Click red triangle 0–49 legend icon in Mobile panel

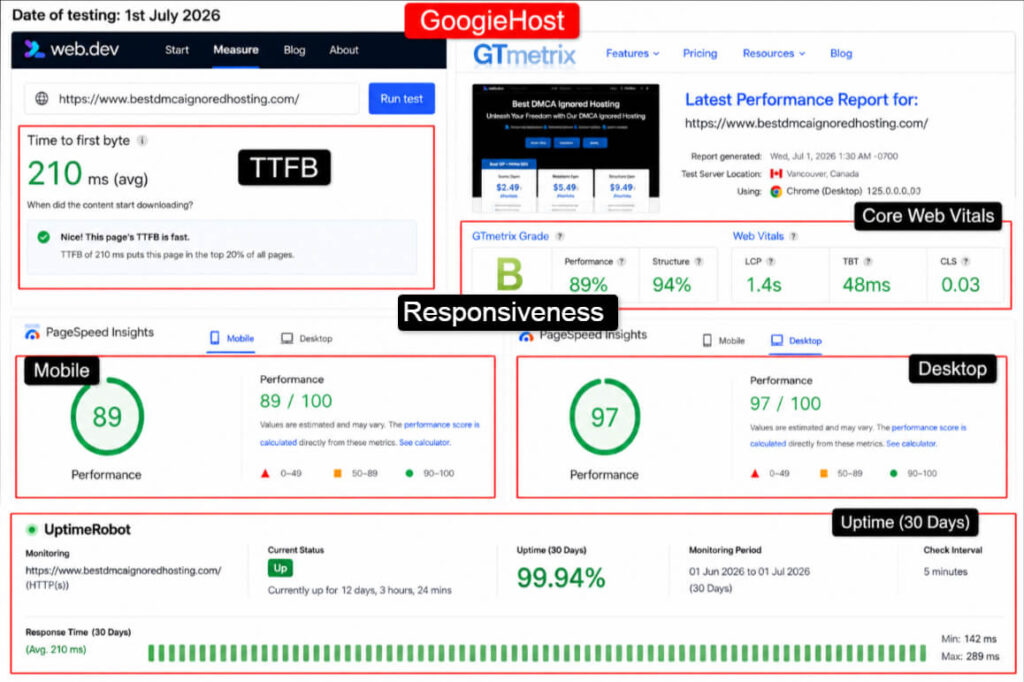[x=265, y=474]
